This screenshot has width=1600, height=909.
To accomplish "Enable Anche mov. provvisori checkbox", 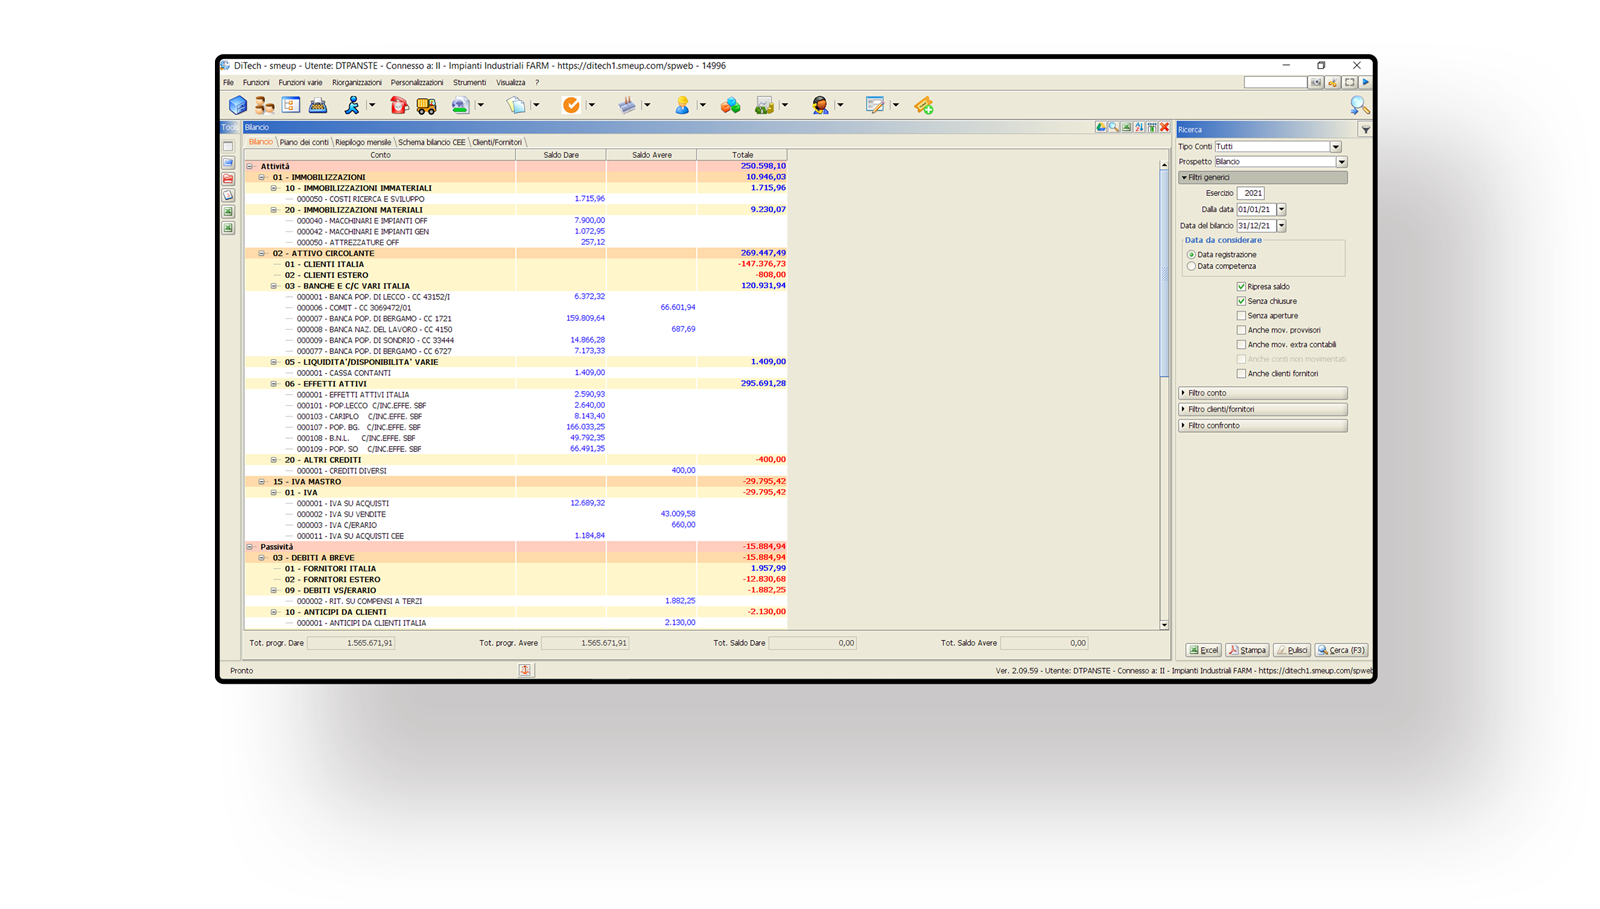I will pos(1241,330).
